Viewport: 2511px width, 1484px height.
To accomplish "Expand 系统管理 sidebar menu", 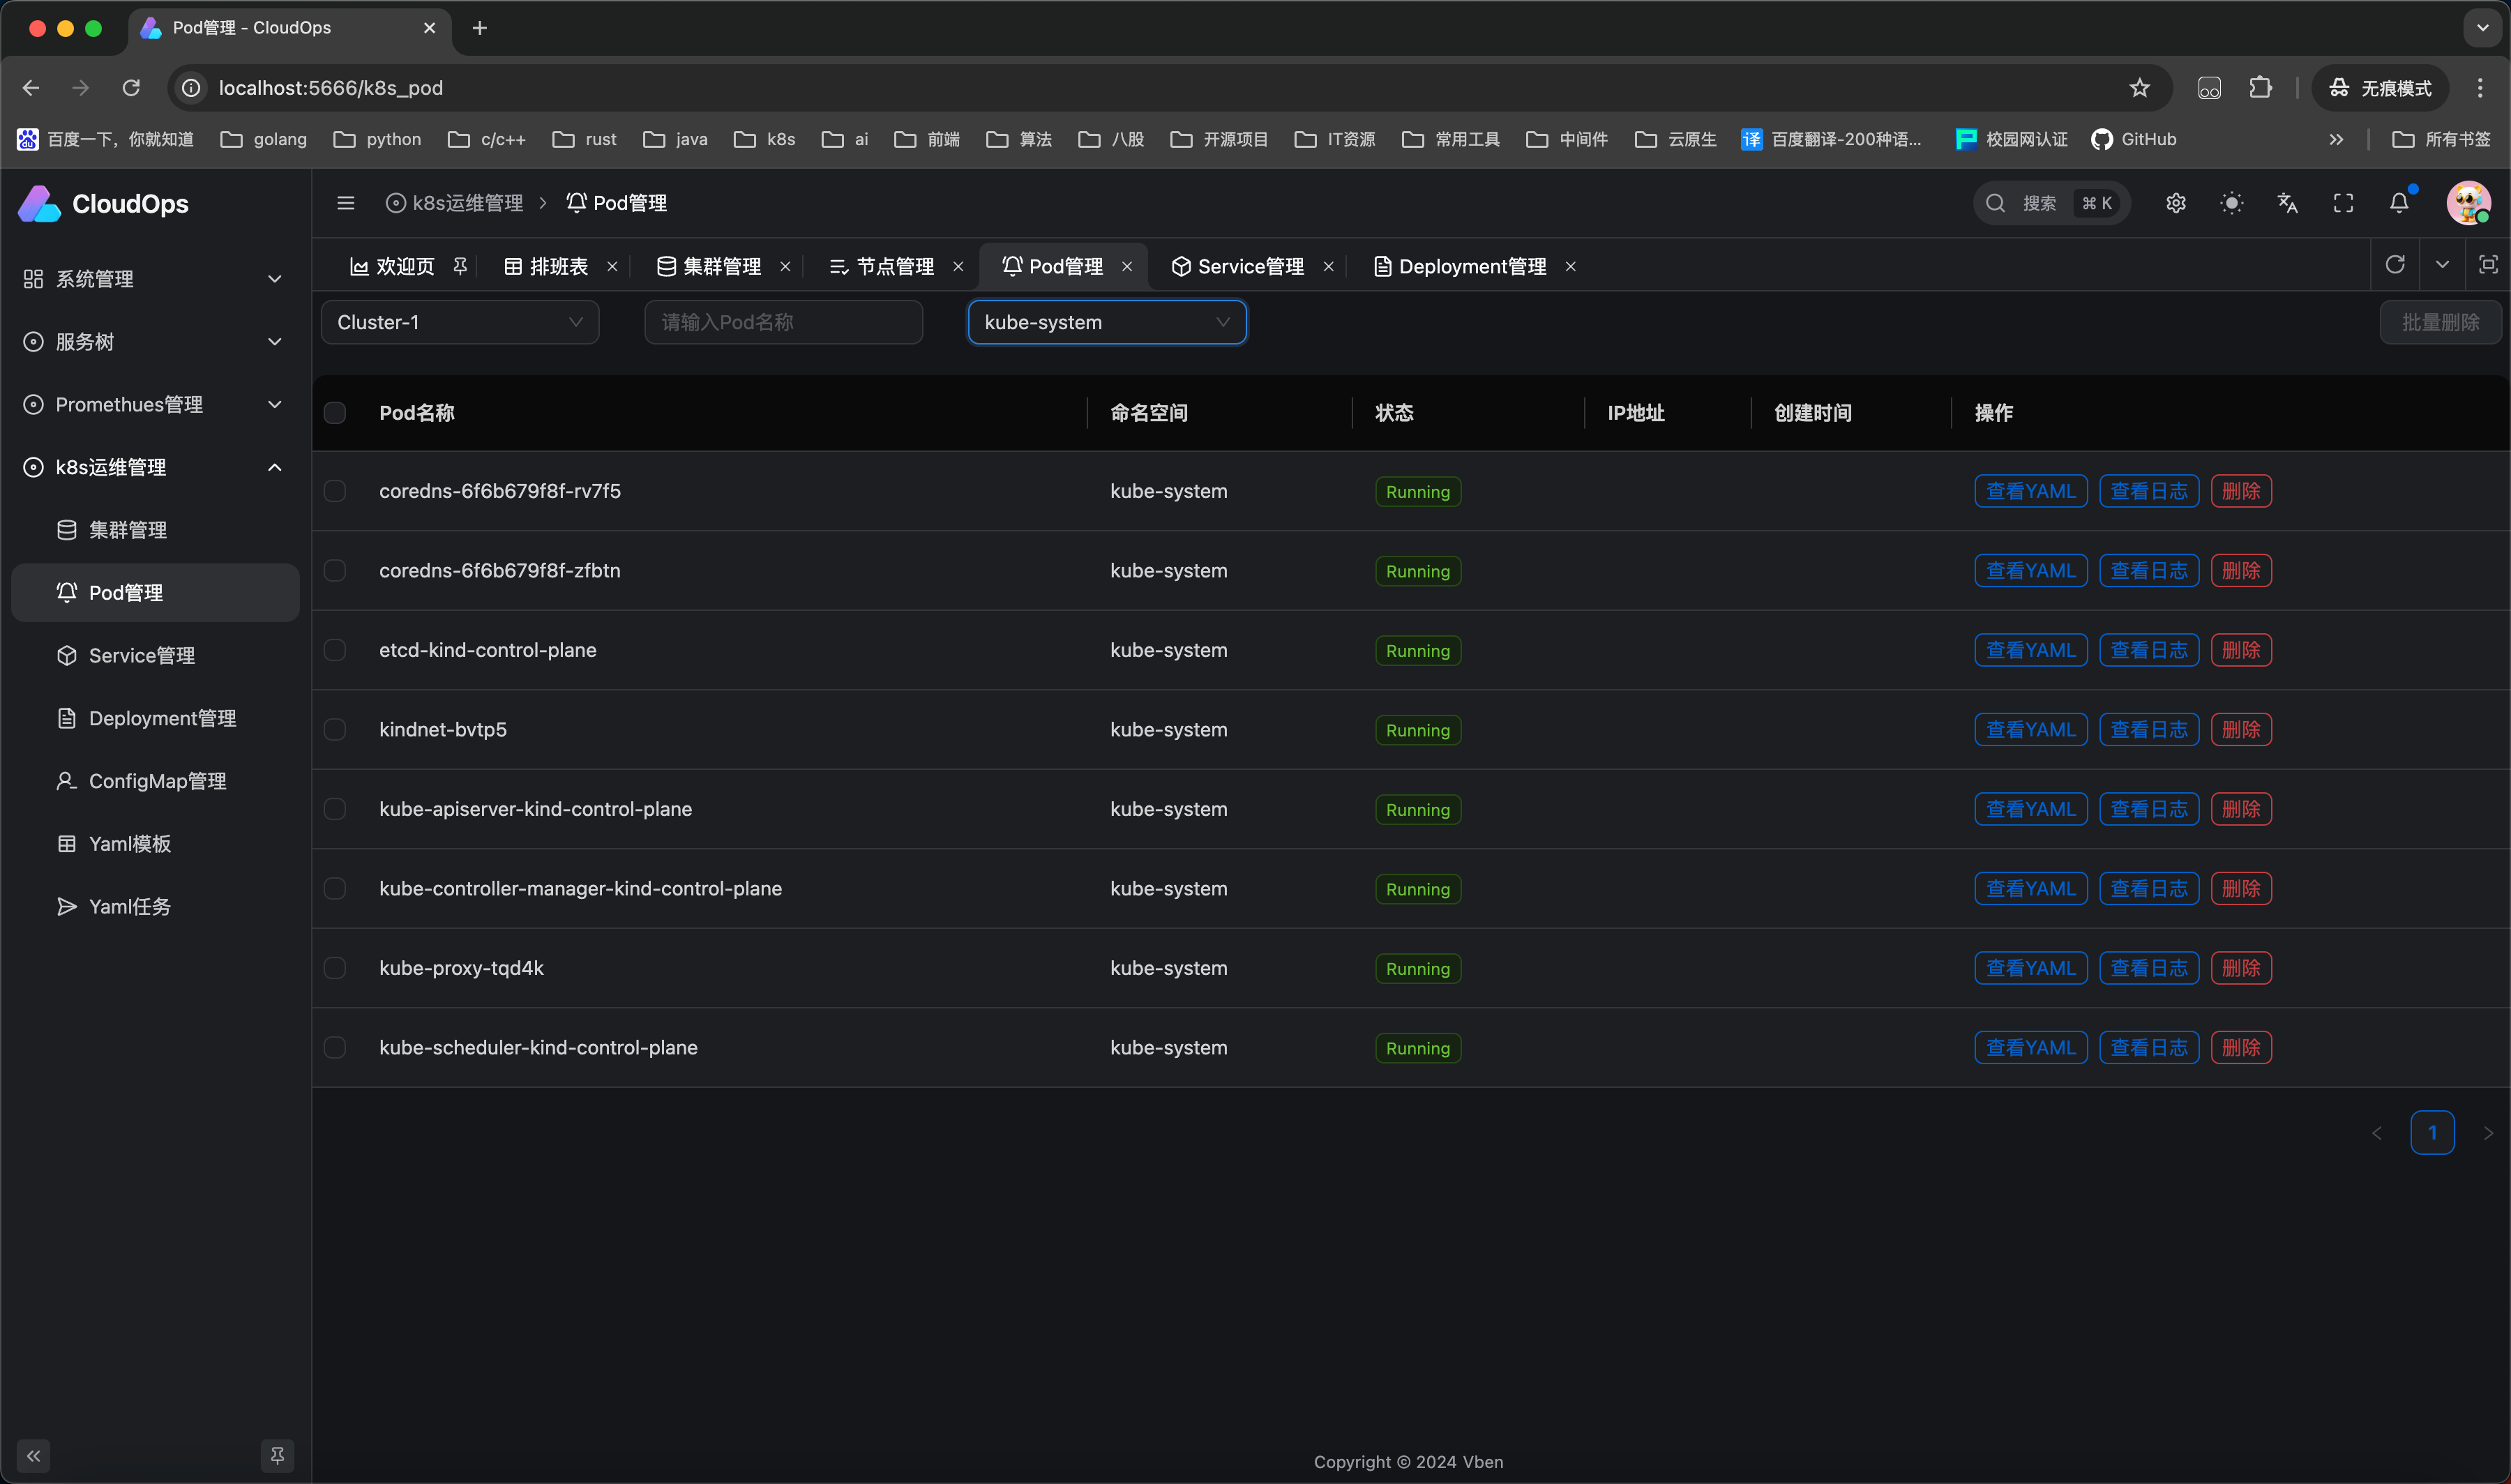I will coord(155,279).
